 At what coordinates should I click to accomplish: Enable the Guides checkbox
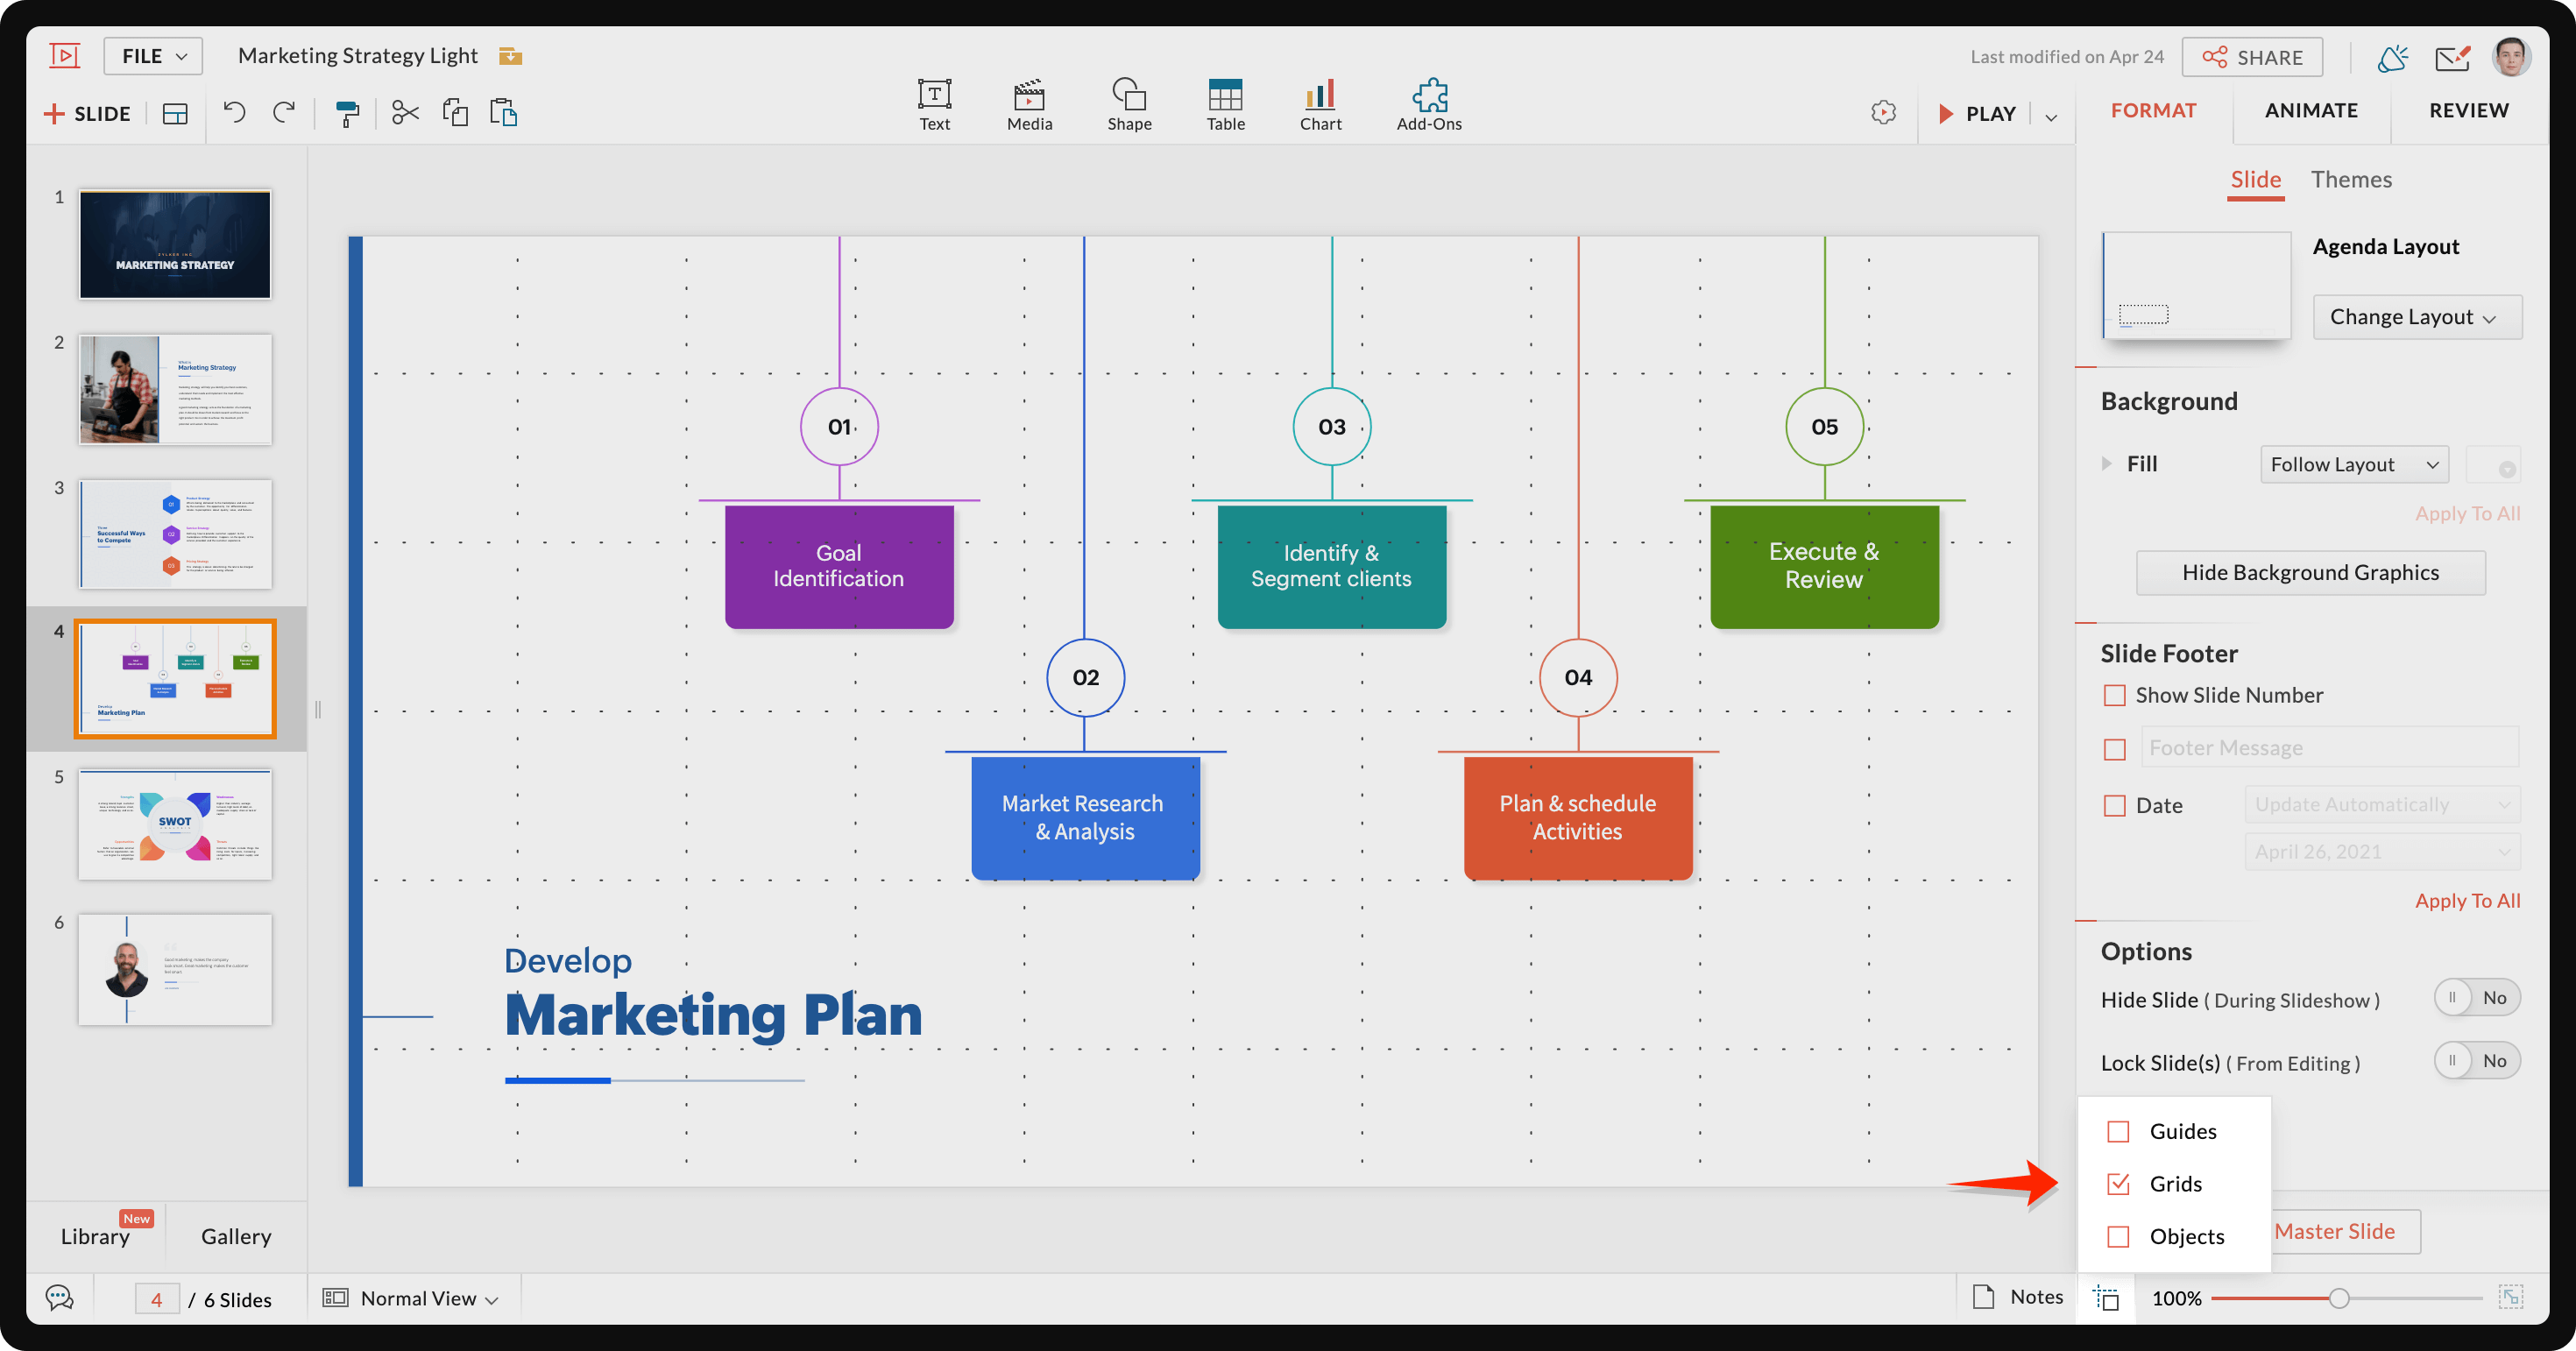point(2118,1131)
